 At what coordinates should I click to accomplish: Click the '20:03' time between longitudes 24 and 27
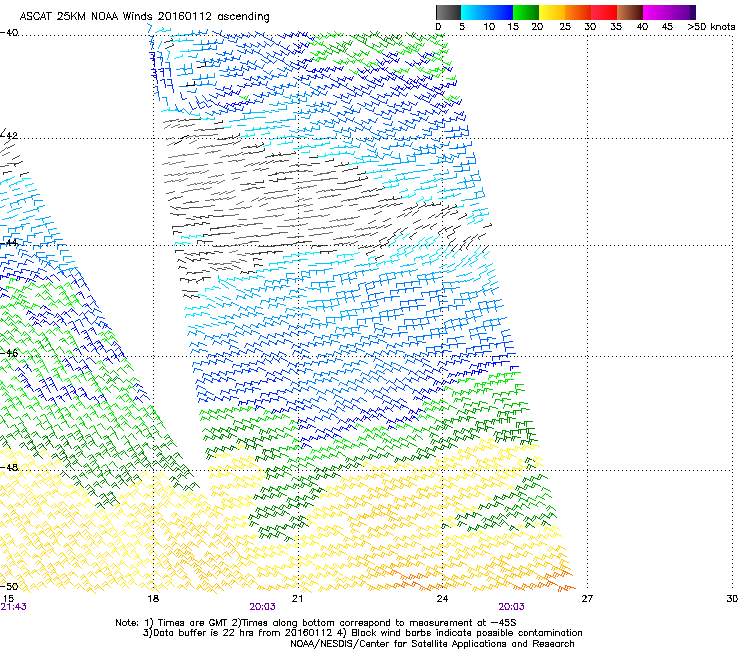coord(512,607)
